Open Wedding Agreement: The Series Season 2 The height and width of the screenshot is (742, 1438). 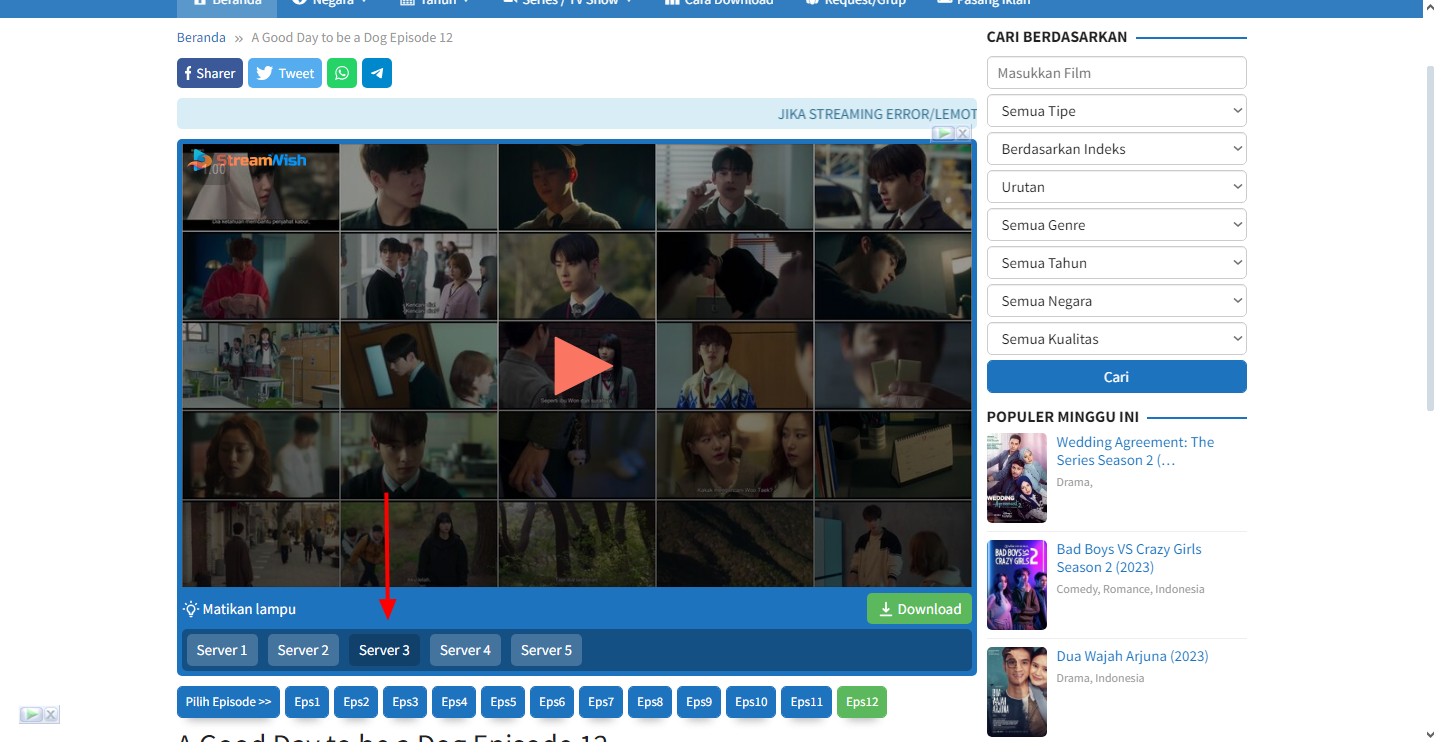1135,450
